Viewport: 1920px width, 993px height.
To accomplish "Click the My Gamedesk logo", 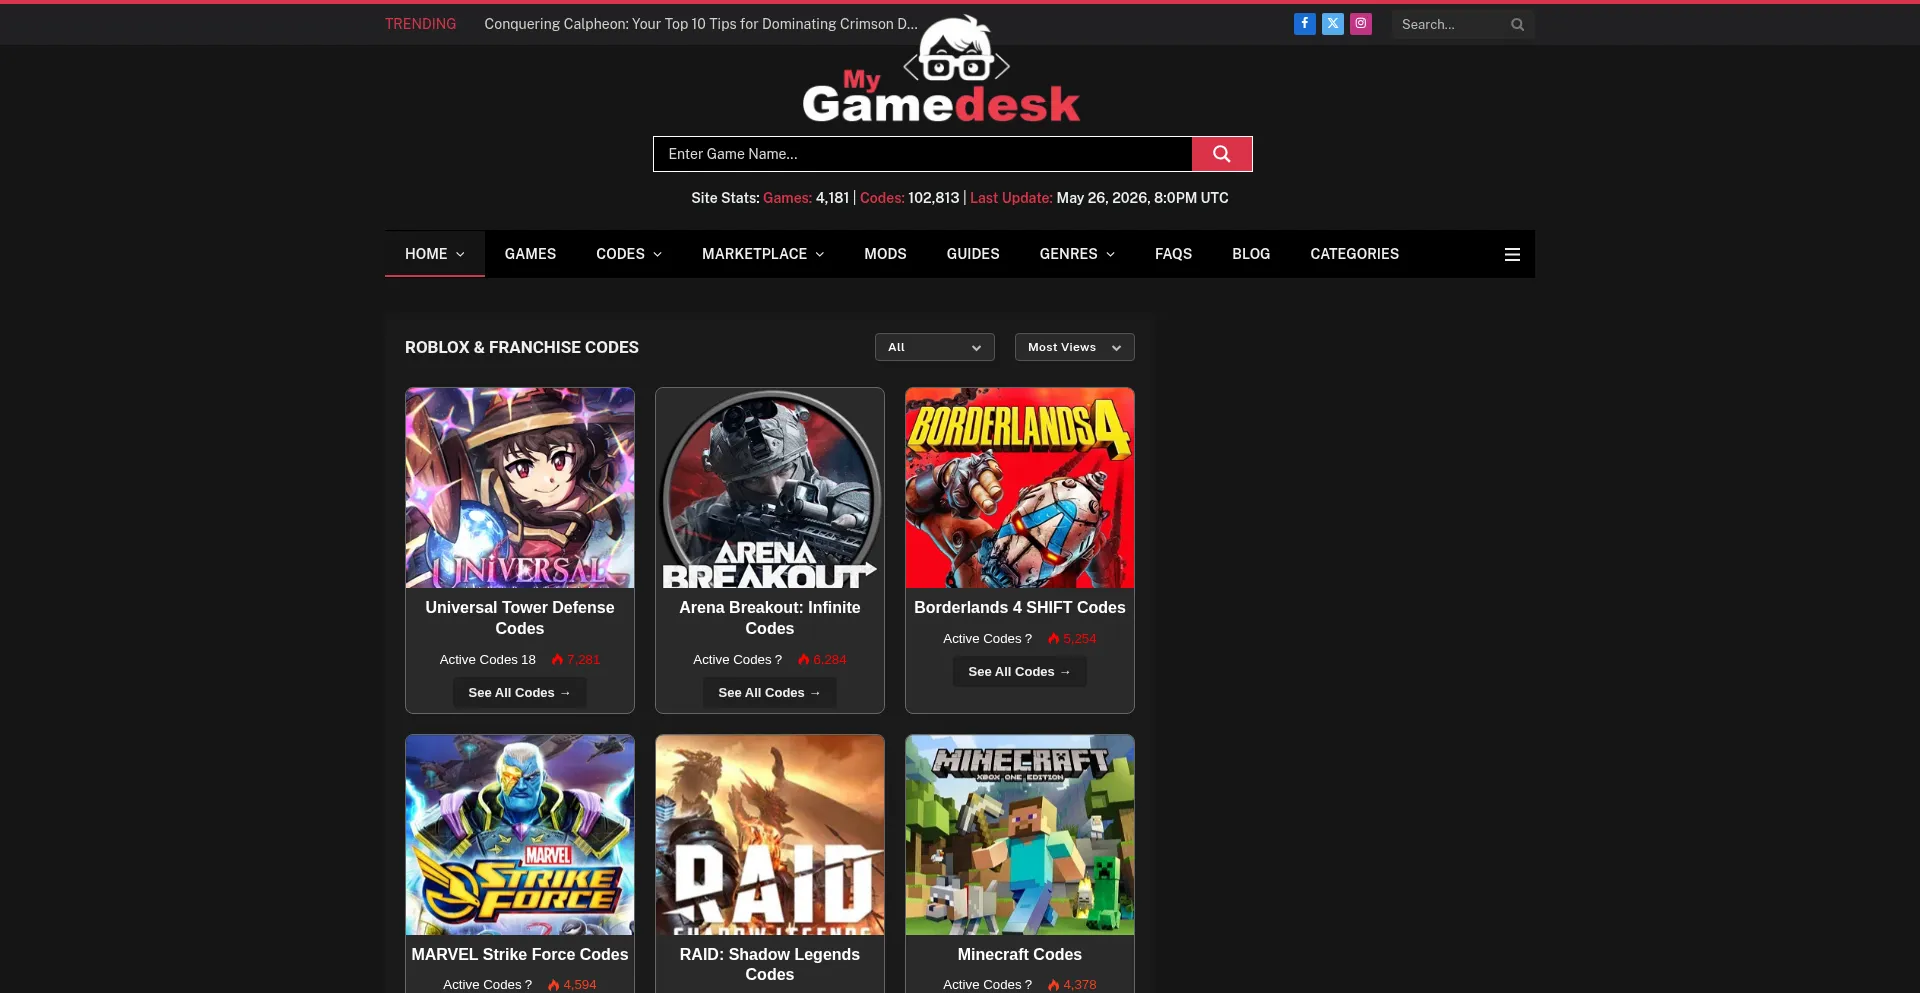I will (x=940, y=70).
